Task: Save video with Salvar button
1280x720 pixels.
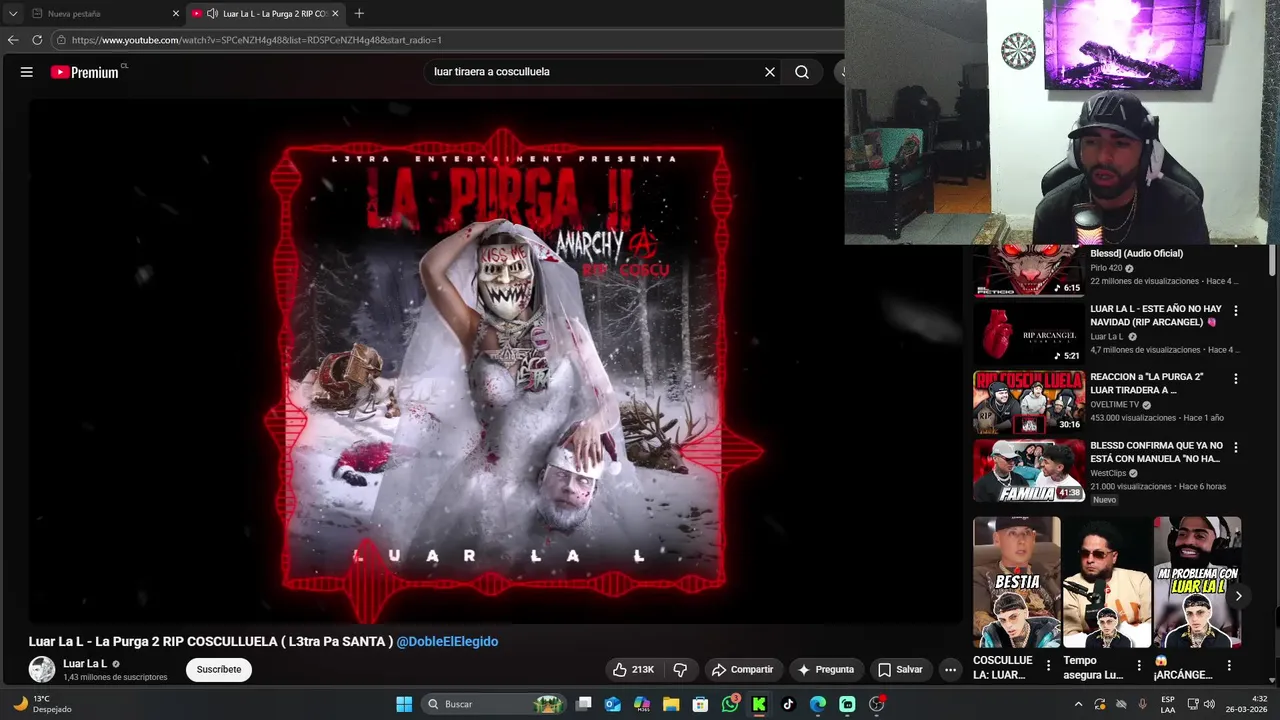Action: click(900, 669)
